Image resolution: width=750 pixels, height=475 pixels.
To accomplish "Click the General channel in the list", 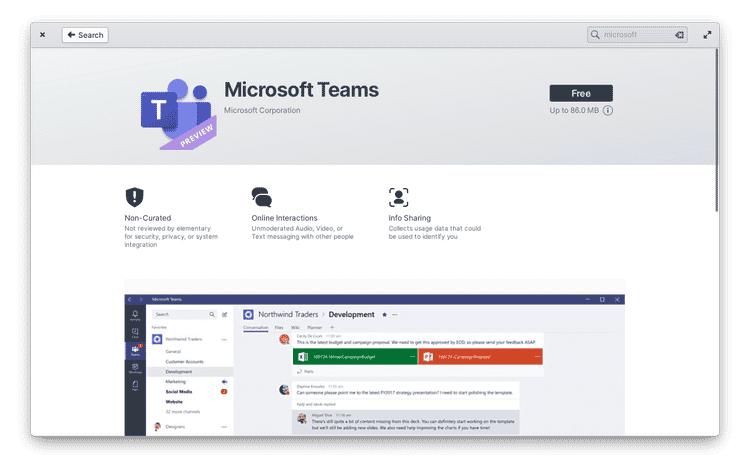I will tap(173, 352).
